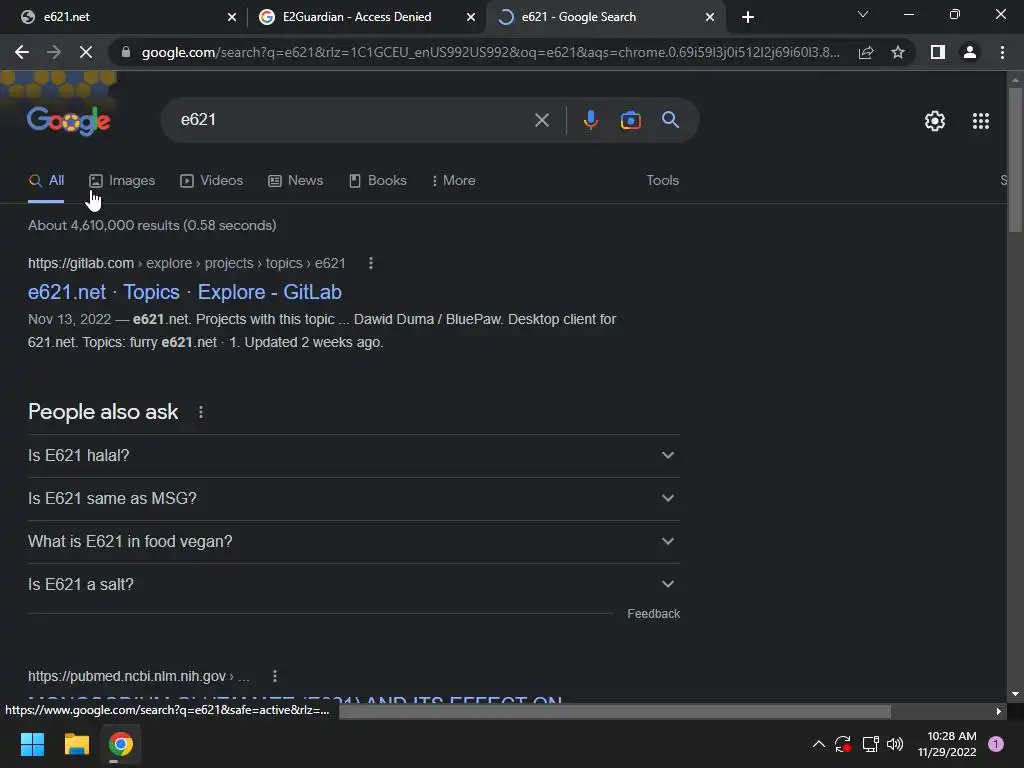The image size is (1024, 768).
Task: Stop loading the page
Action: (86, 52)
